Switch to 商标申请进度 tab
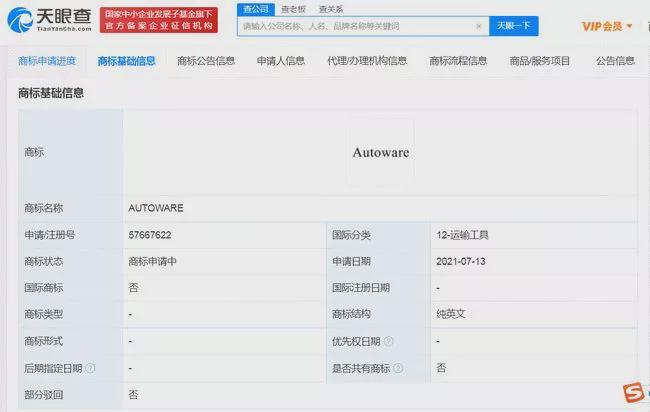The image size is (650, 412). pyautogui.click(x=47, y=61)
